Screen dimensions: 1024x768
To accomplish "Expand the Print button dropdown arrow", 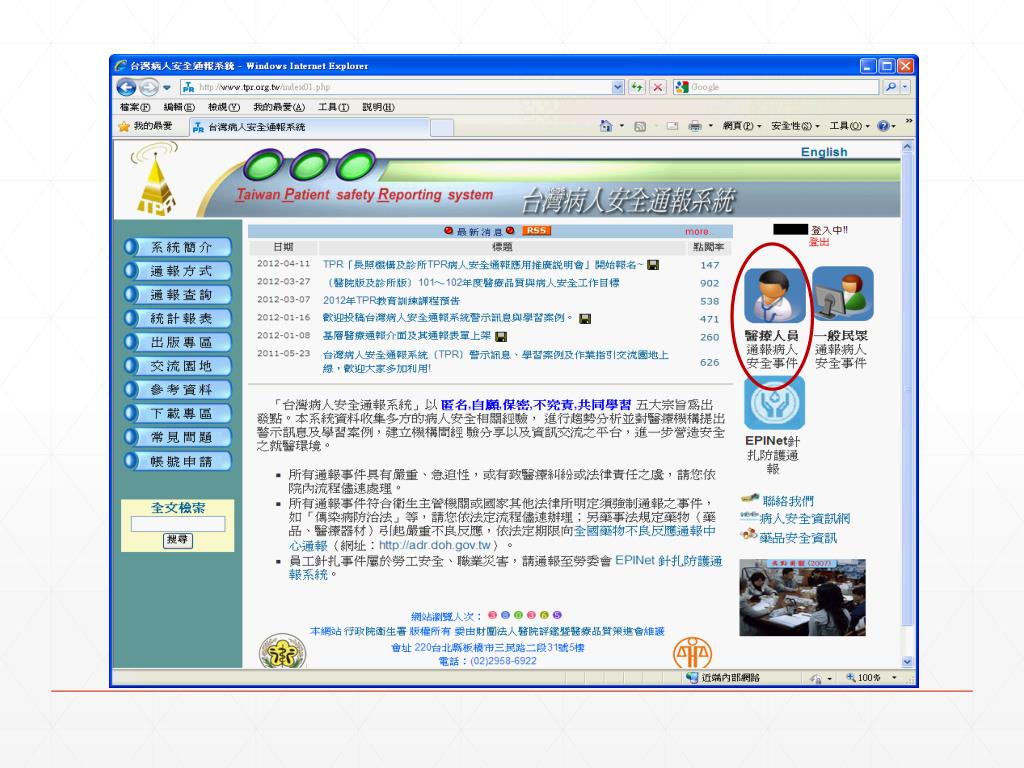I will tap(711, 126).
